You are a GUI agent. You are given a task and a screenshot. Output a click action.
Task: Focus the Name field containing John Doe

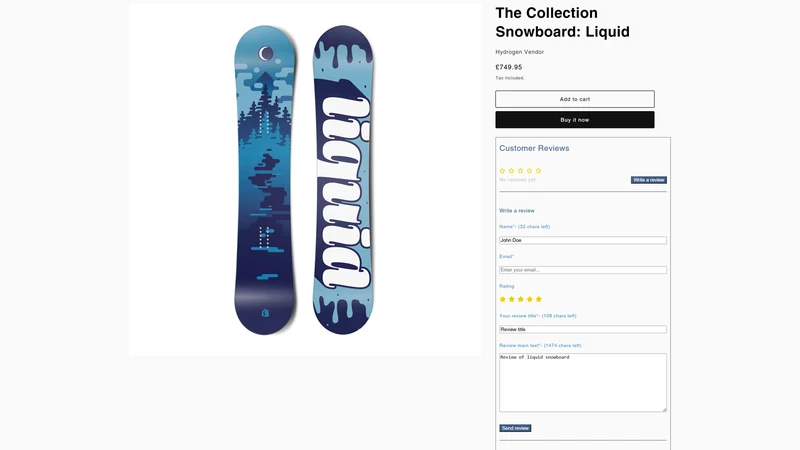pos(583,240)
